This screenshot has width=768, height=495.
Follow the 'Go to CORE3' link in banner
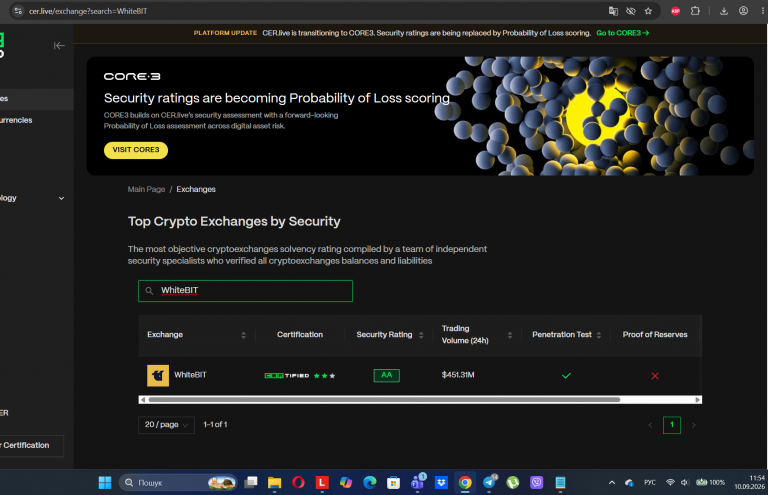click(x=623, y=33)
